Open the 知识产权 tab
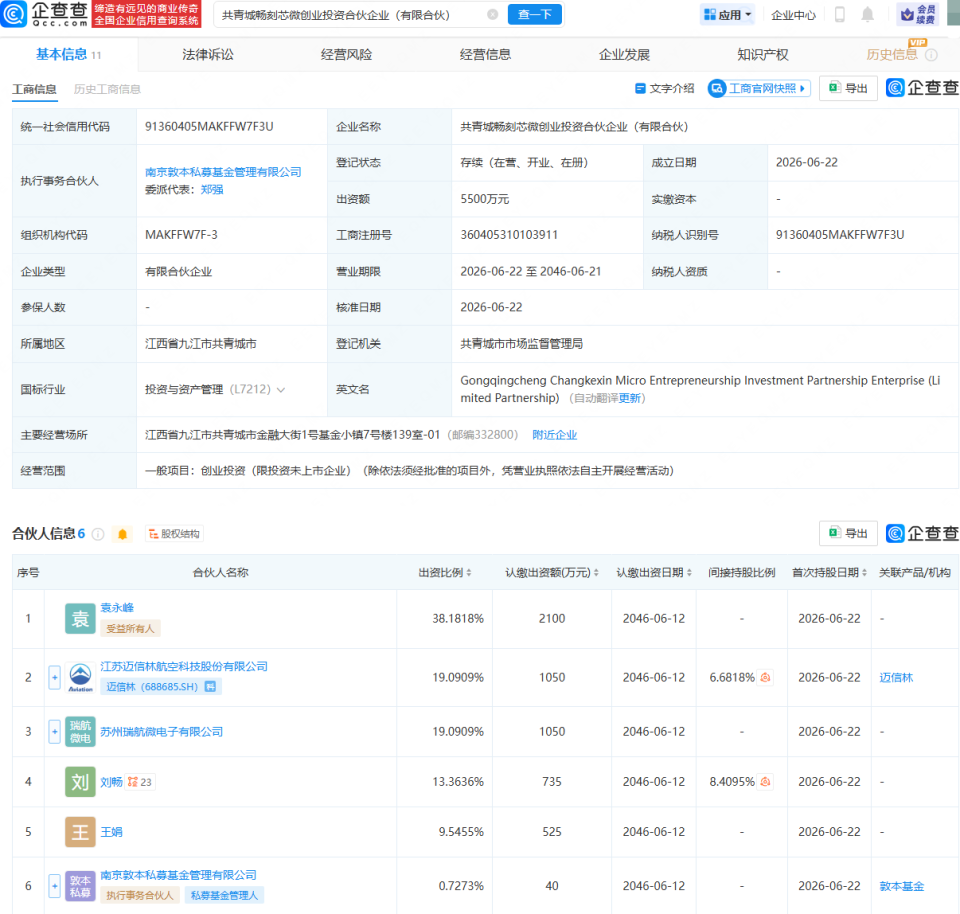The image size is (960, 914). 763,54
